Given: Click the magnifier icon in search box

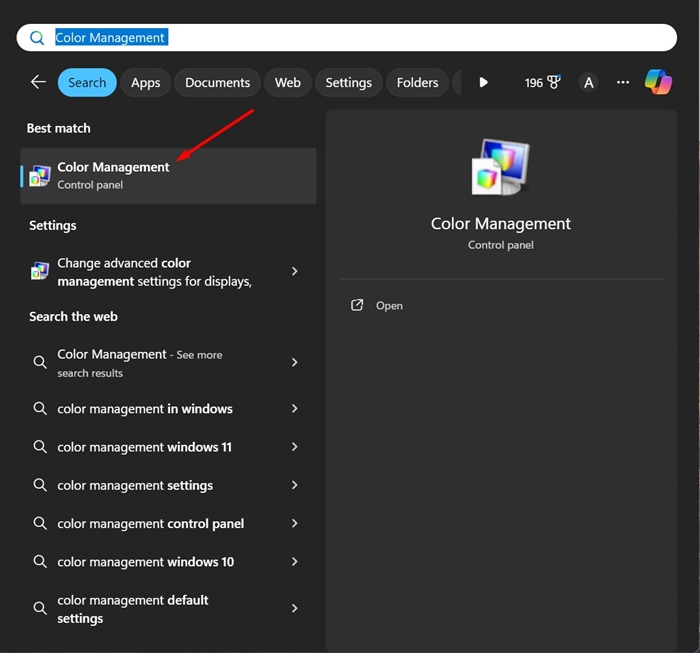Looking at the screenshot, I should click(37, 38).
